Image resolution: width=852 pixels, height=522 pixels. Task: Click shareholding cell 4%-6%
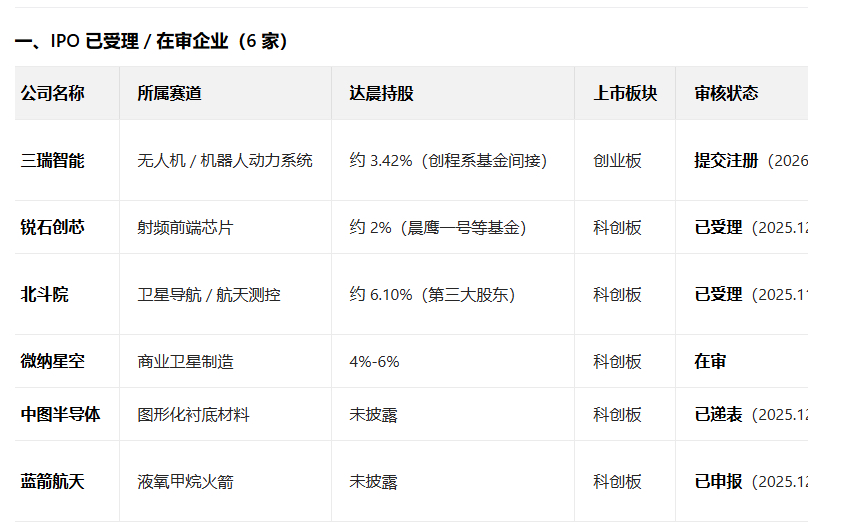pos(374,361)
